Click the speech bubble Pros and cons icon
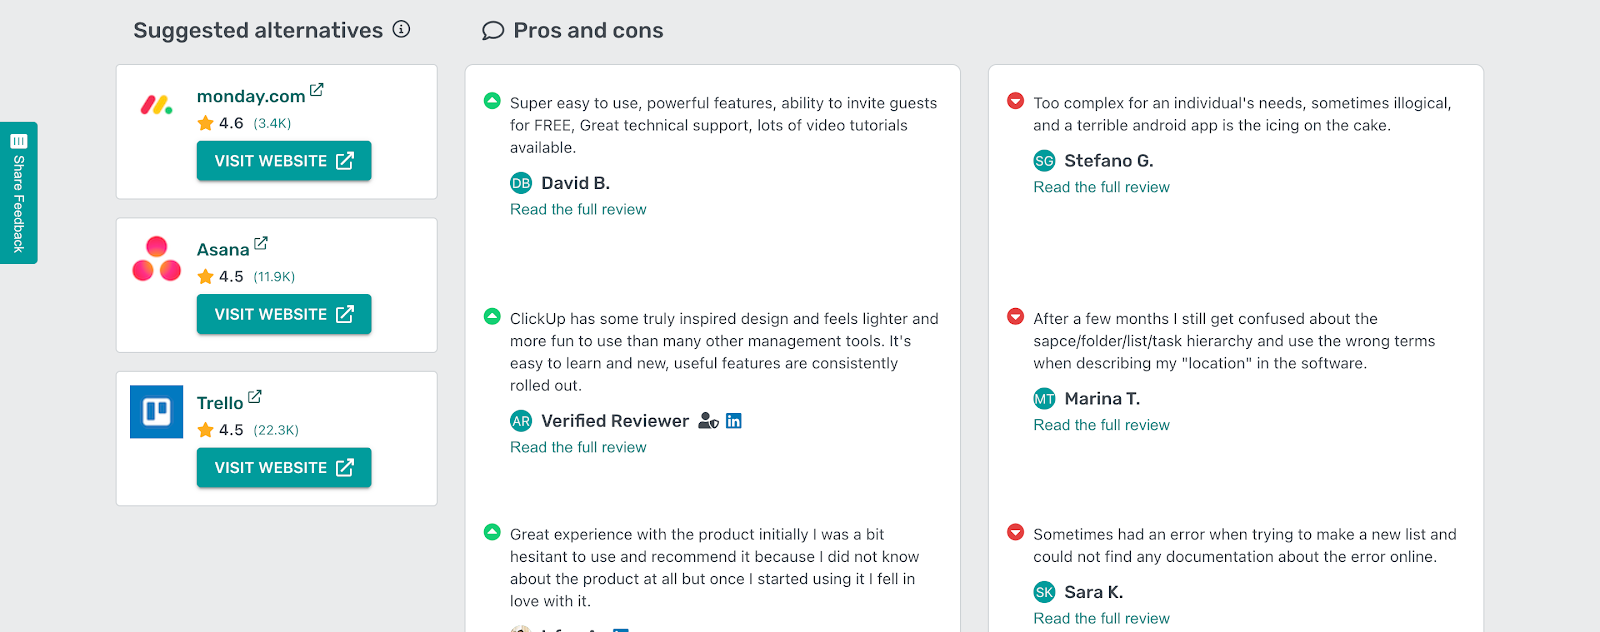The image size is (1600, 632). [x=492, y=31]
